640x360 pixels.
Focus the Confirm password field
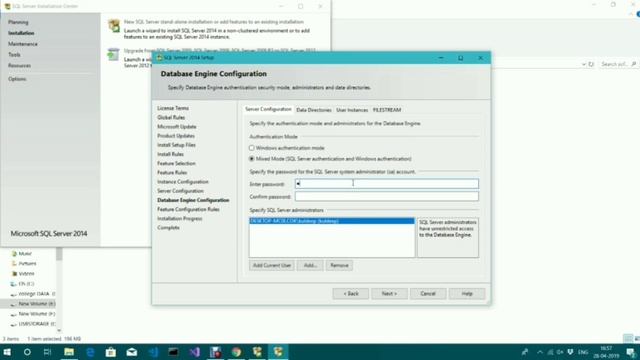click(387, 196)
